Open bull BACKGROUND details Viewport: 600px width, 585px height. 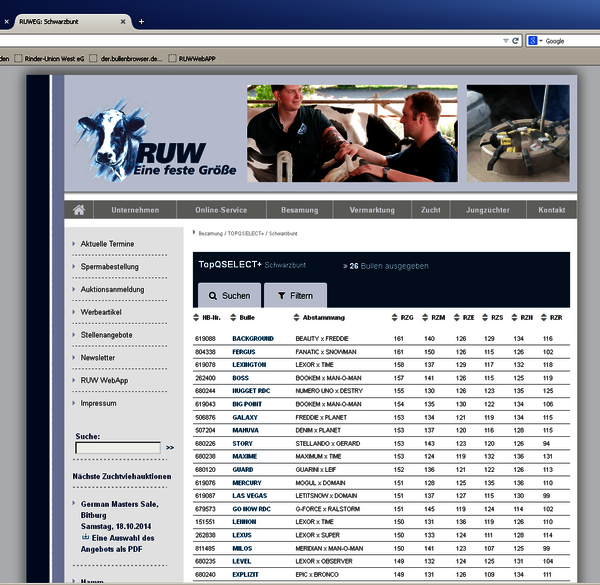tap(253, 339)
